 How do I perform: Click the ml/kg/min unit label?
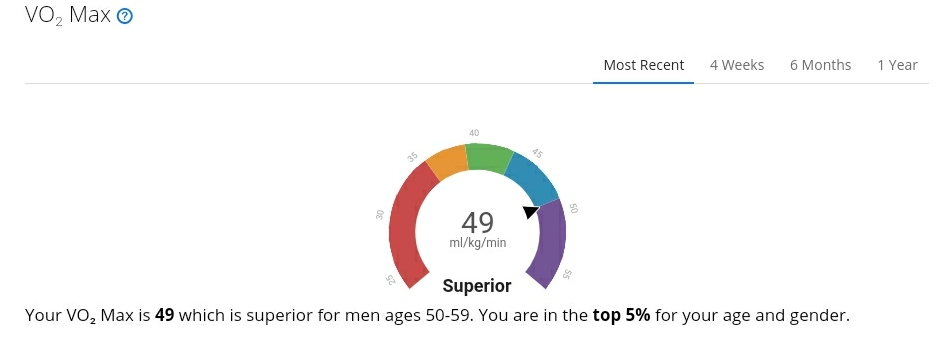click(478, 243)
